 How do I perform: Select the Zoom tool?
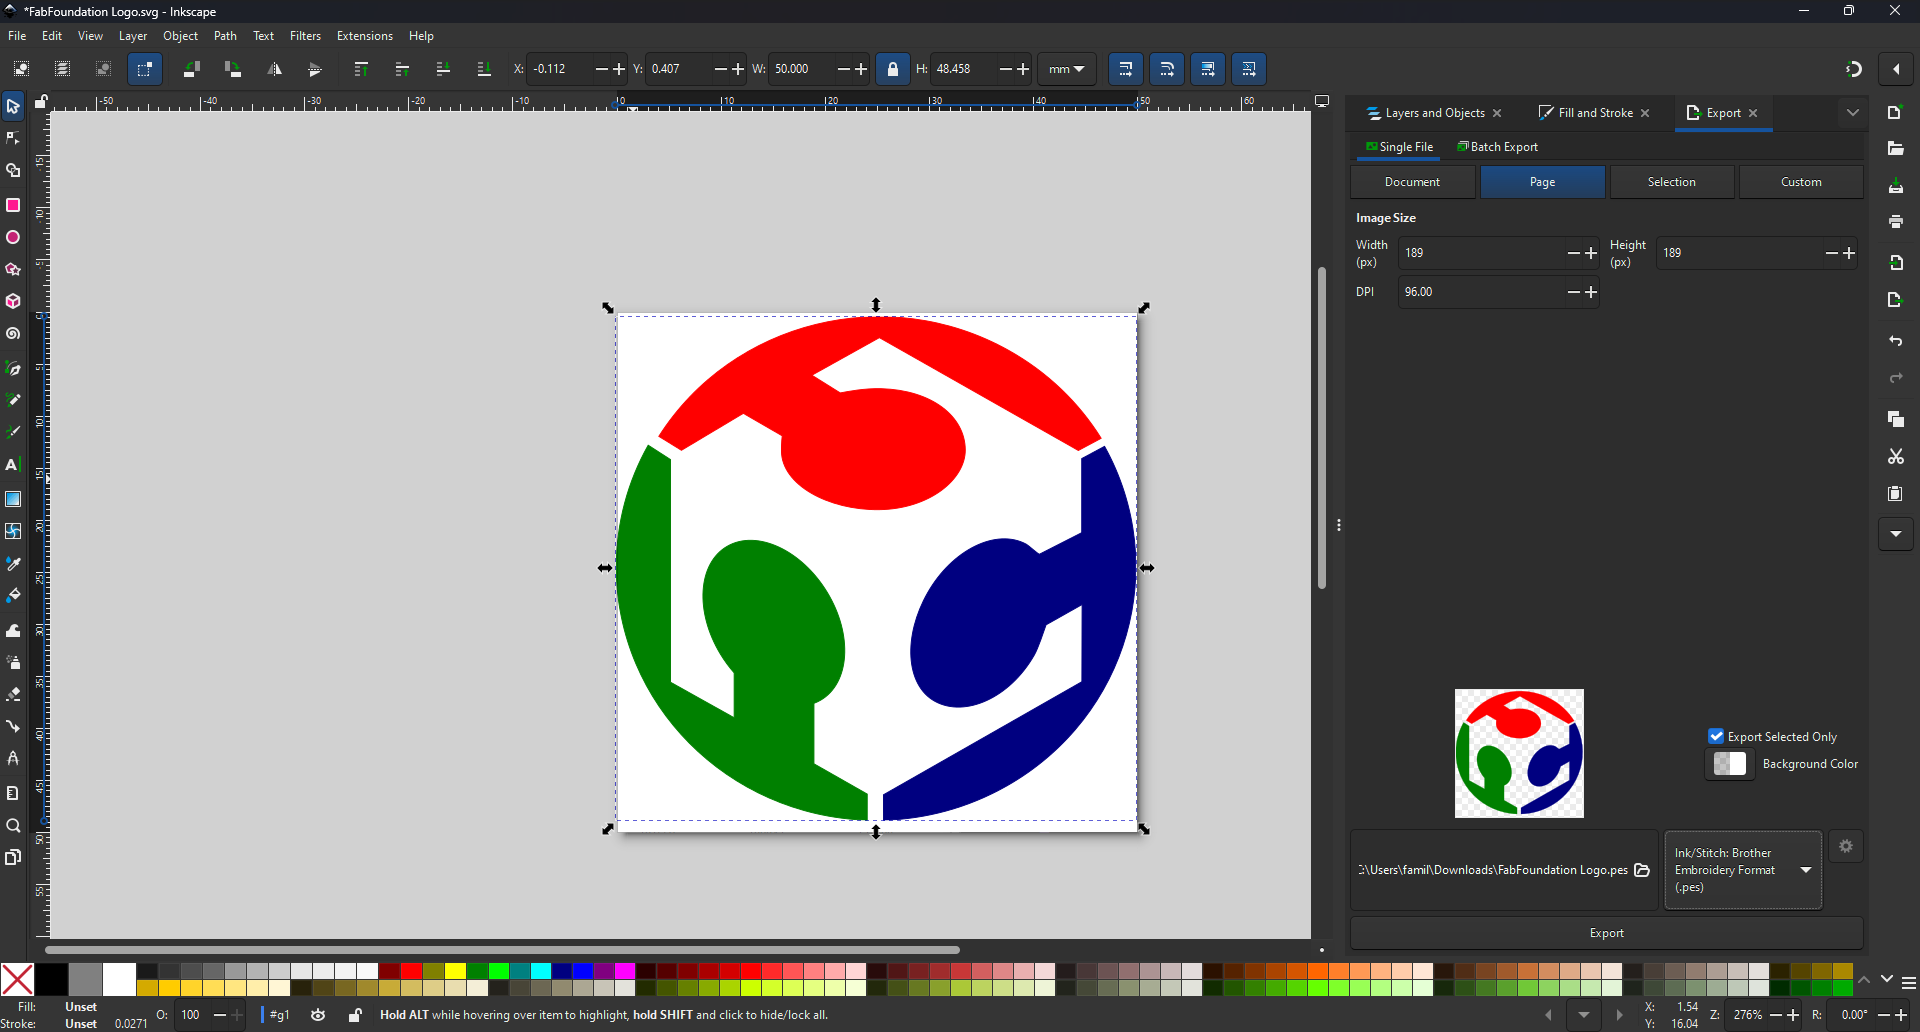click(13, 826)
